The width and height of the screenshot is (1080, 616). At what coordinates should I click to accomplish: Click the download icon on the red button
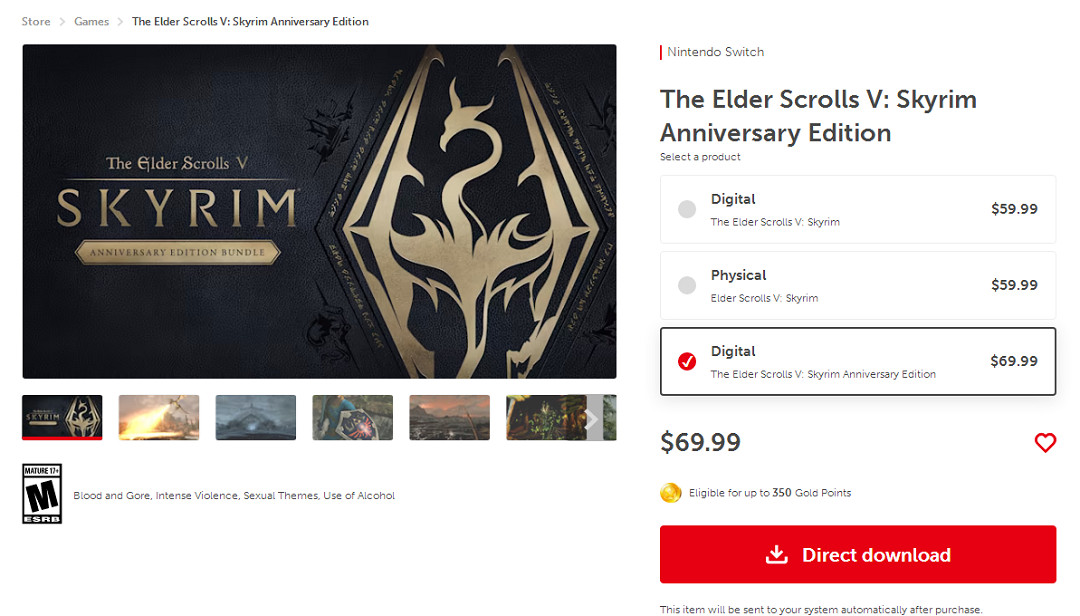(x=777, y=555)
